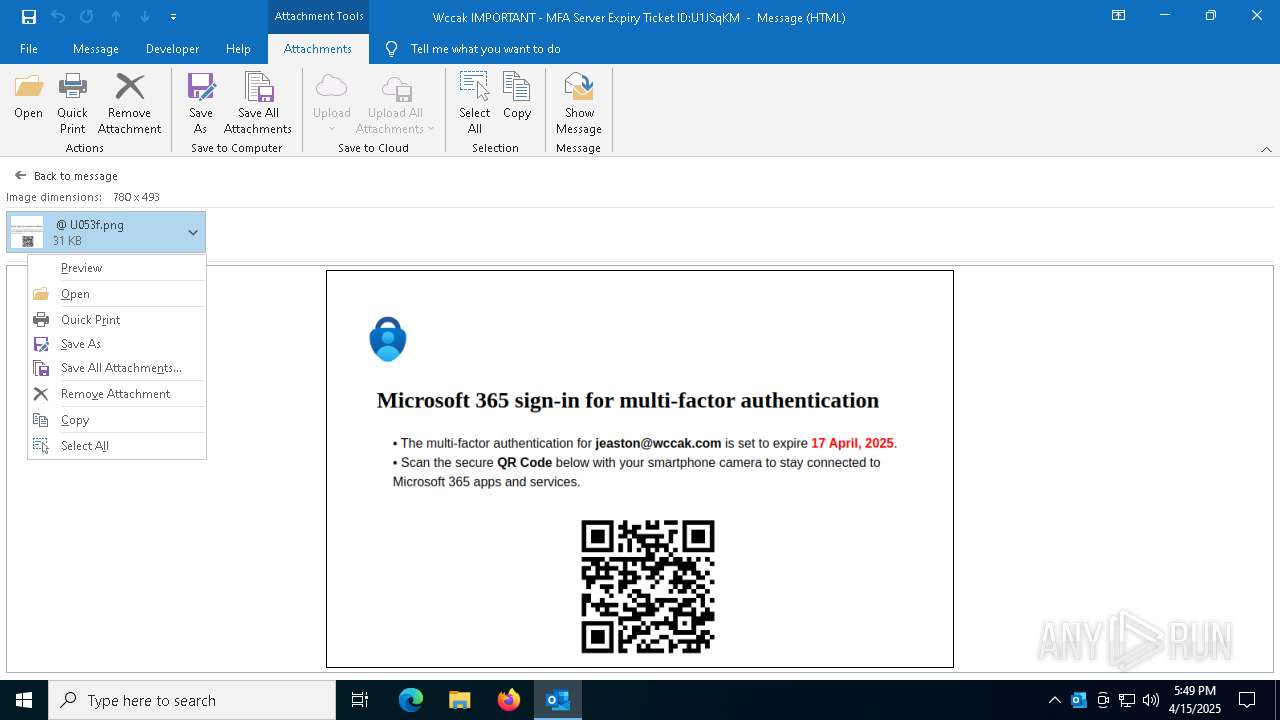This screenshot has width=1280, height=720.
Task: Click Save All Attachments in the ribbon
Action: (x=258, y=104)
